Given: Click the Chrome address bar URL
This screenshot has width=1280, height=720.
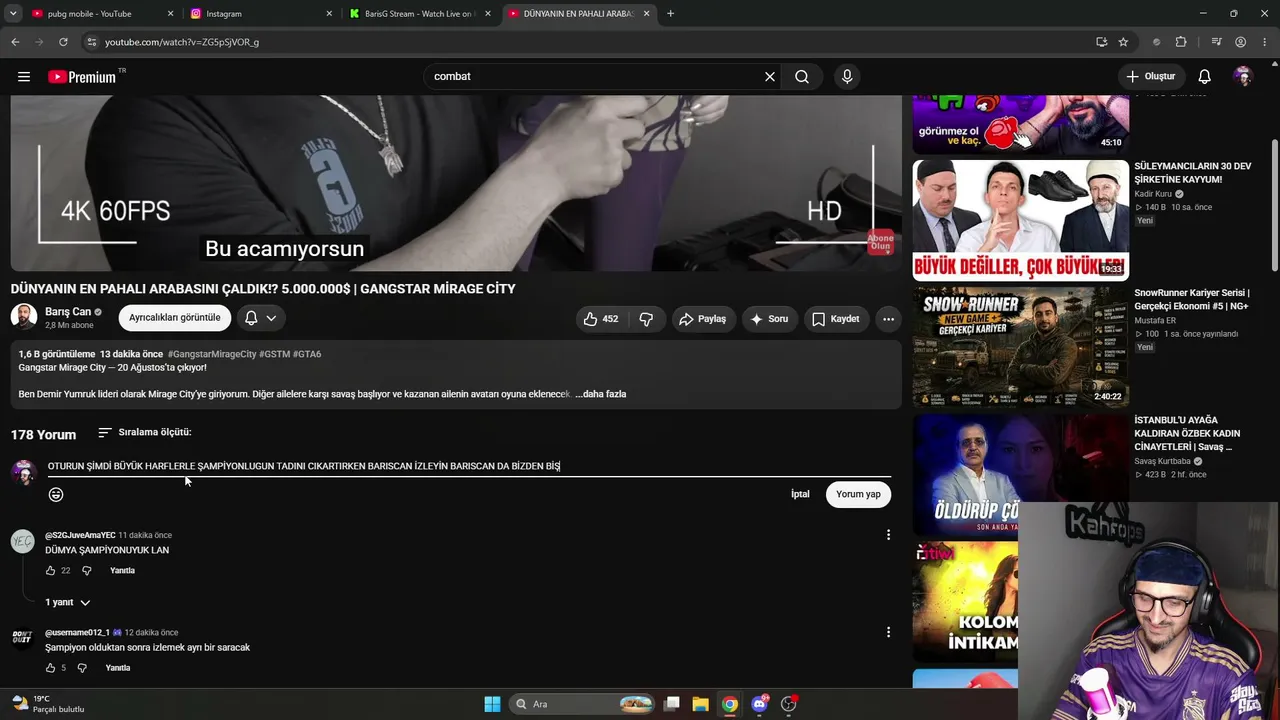Looking at the screenshot, I should pyautogui.click(x=182, y=42).
